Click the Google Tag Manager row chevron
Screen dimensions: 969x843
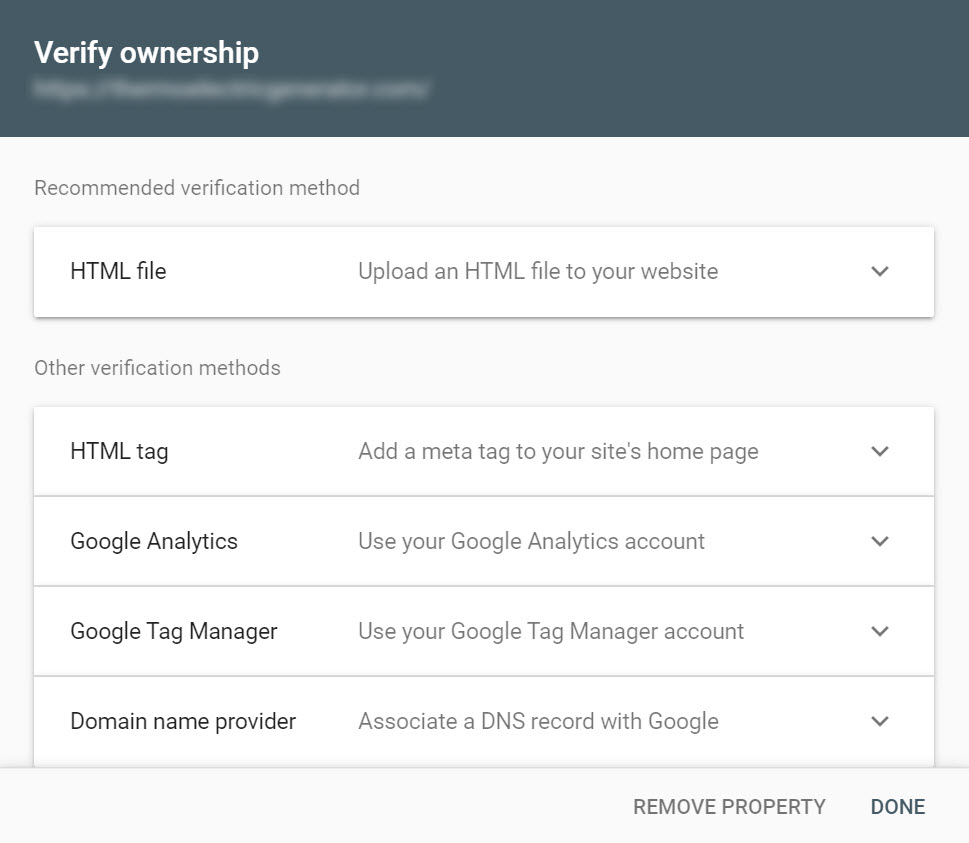[879, 631]
